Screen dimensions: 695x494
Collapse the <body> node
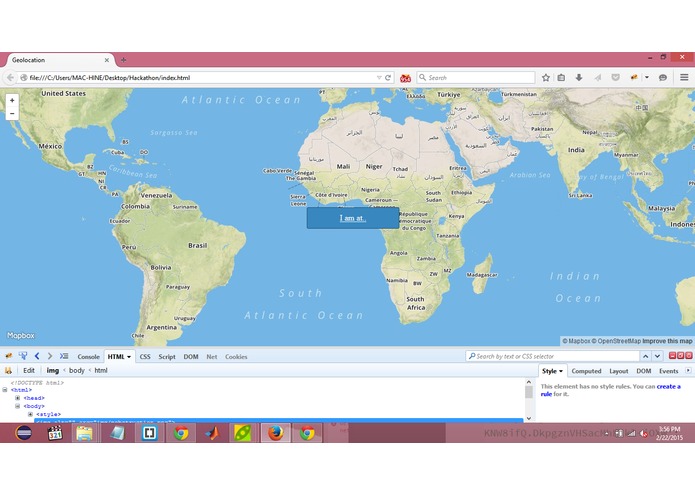pos(18,406)
